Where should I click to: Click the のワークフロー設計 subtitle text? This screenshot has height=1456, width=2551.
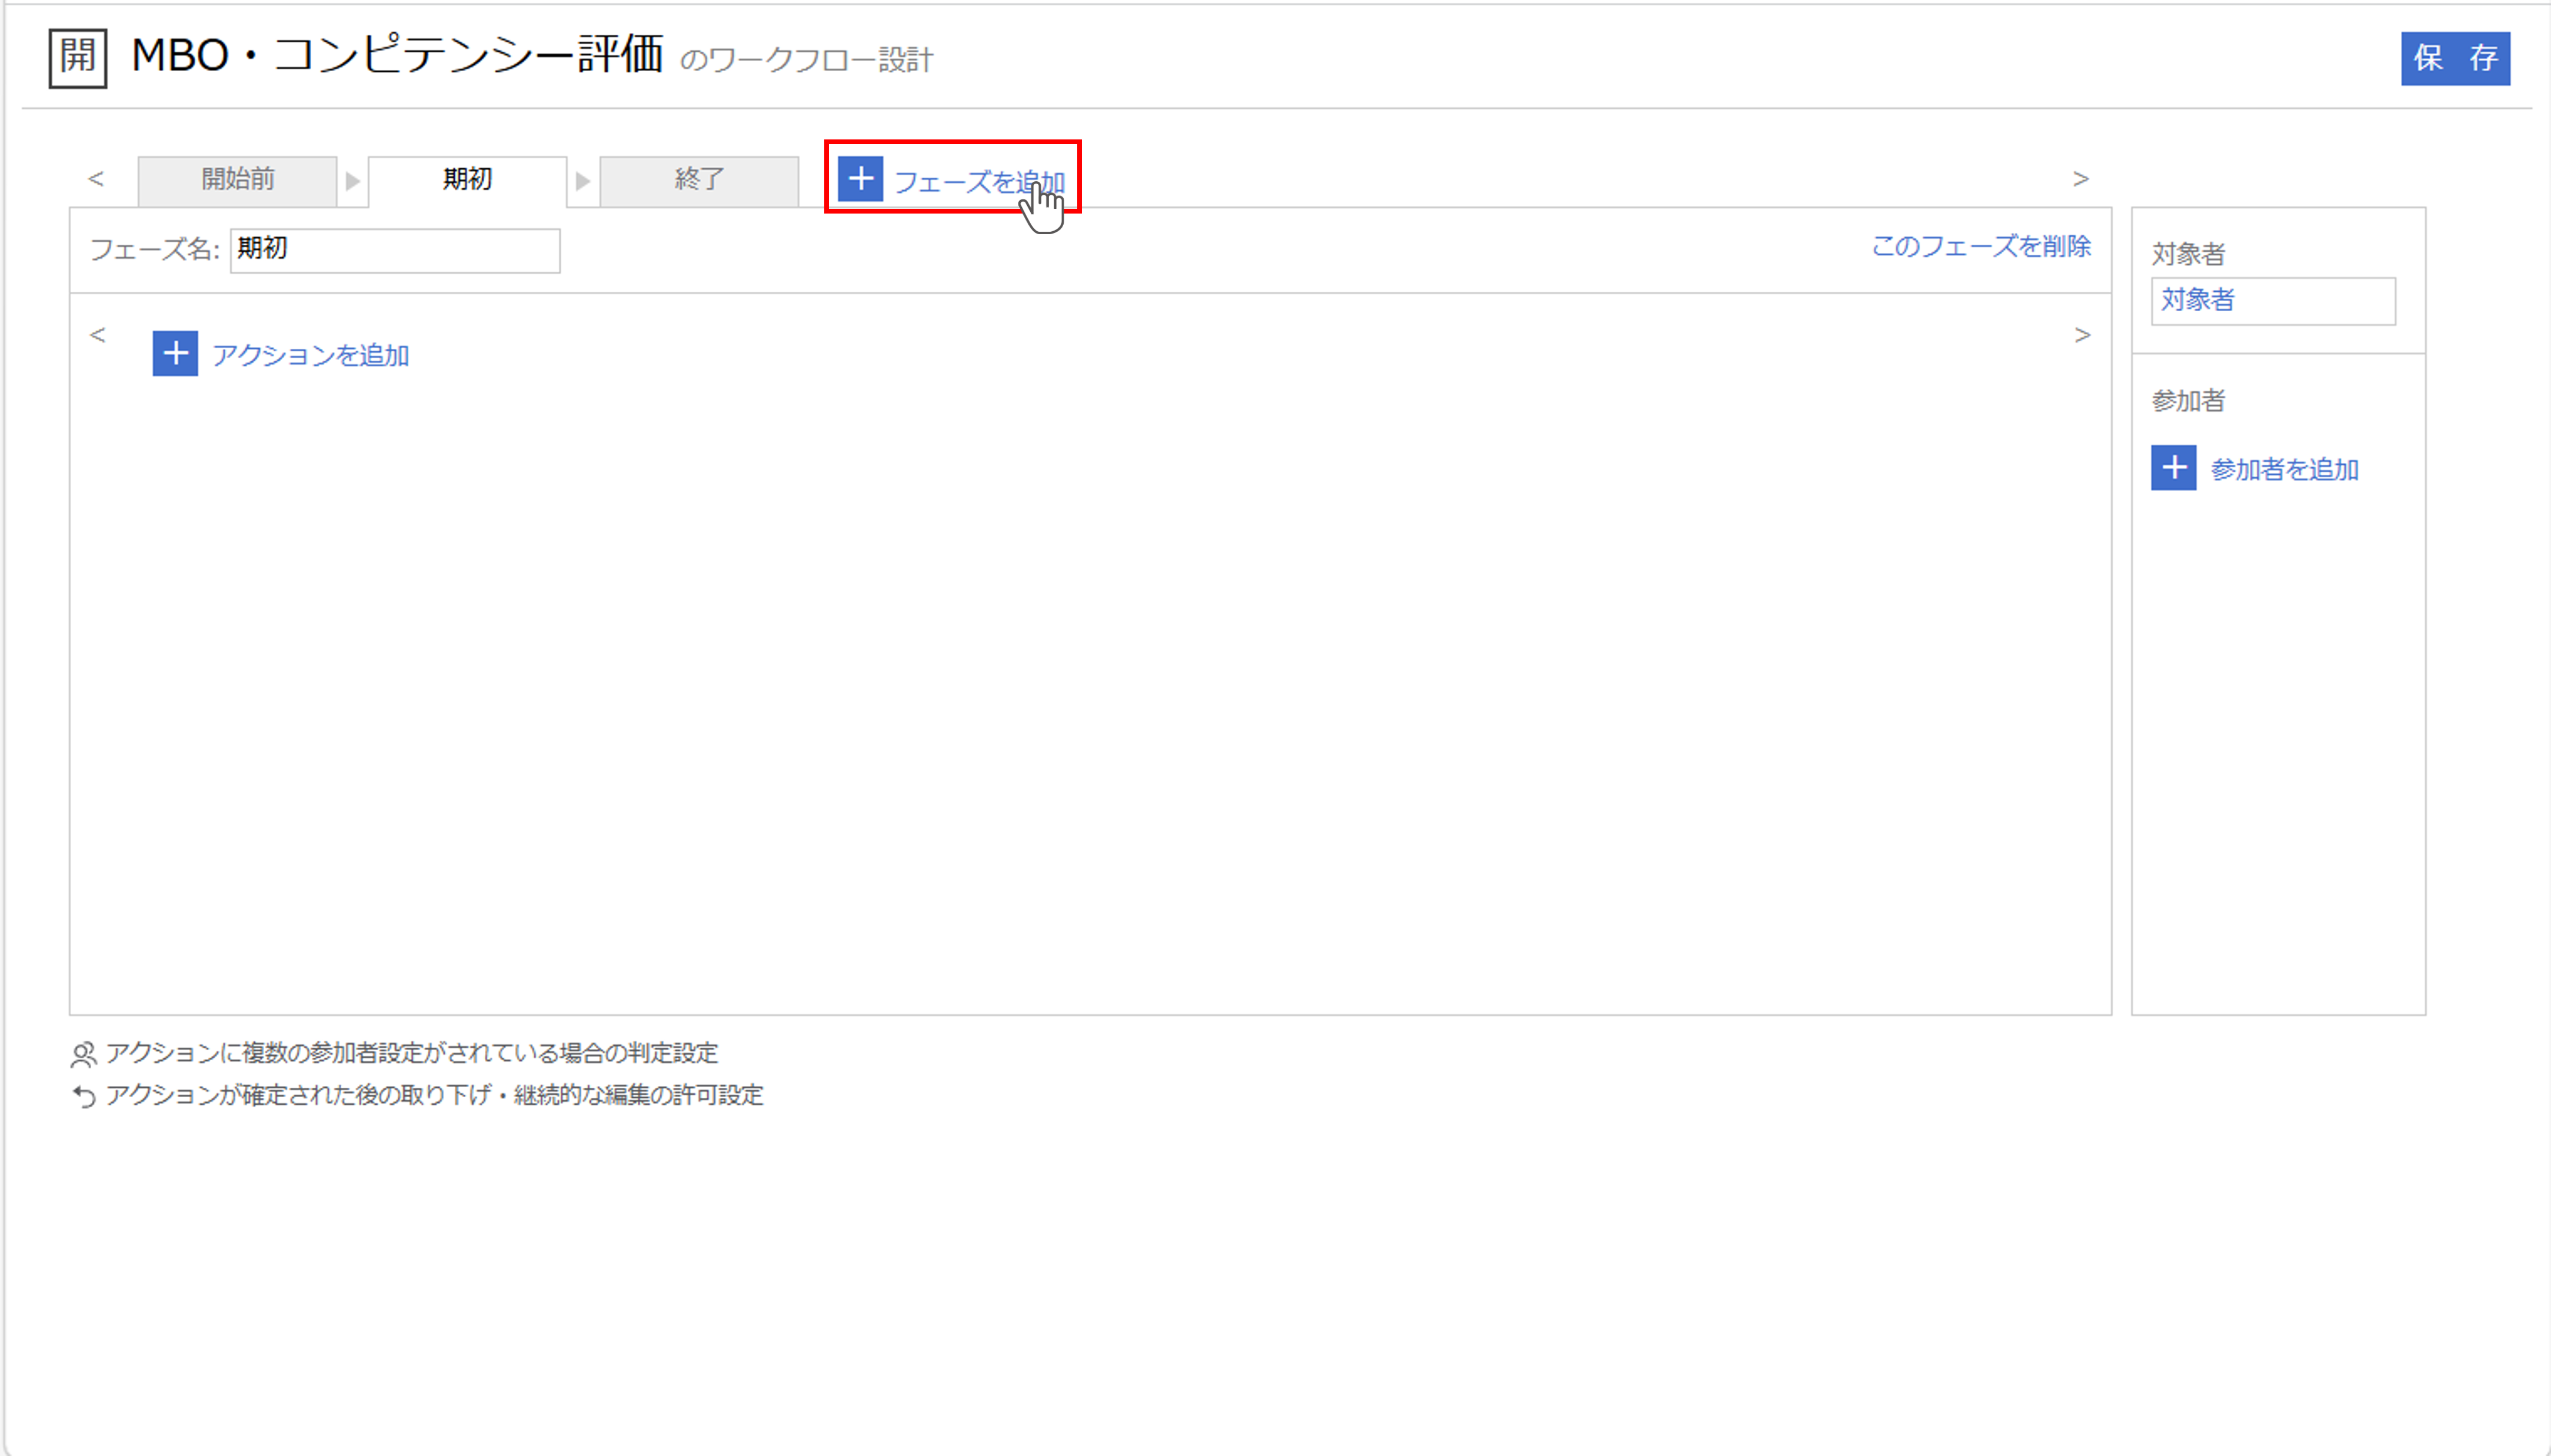(x=806, y=60)
